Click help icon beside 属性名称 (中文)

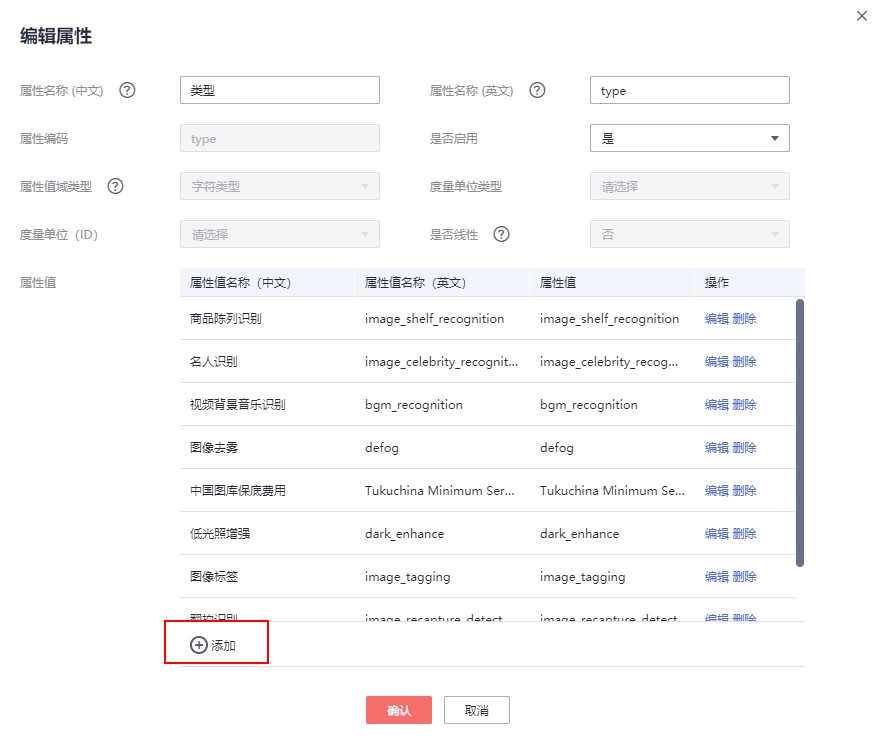tap(127, 90)
